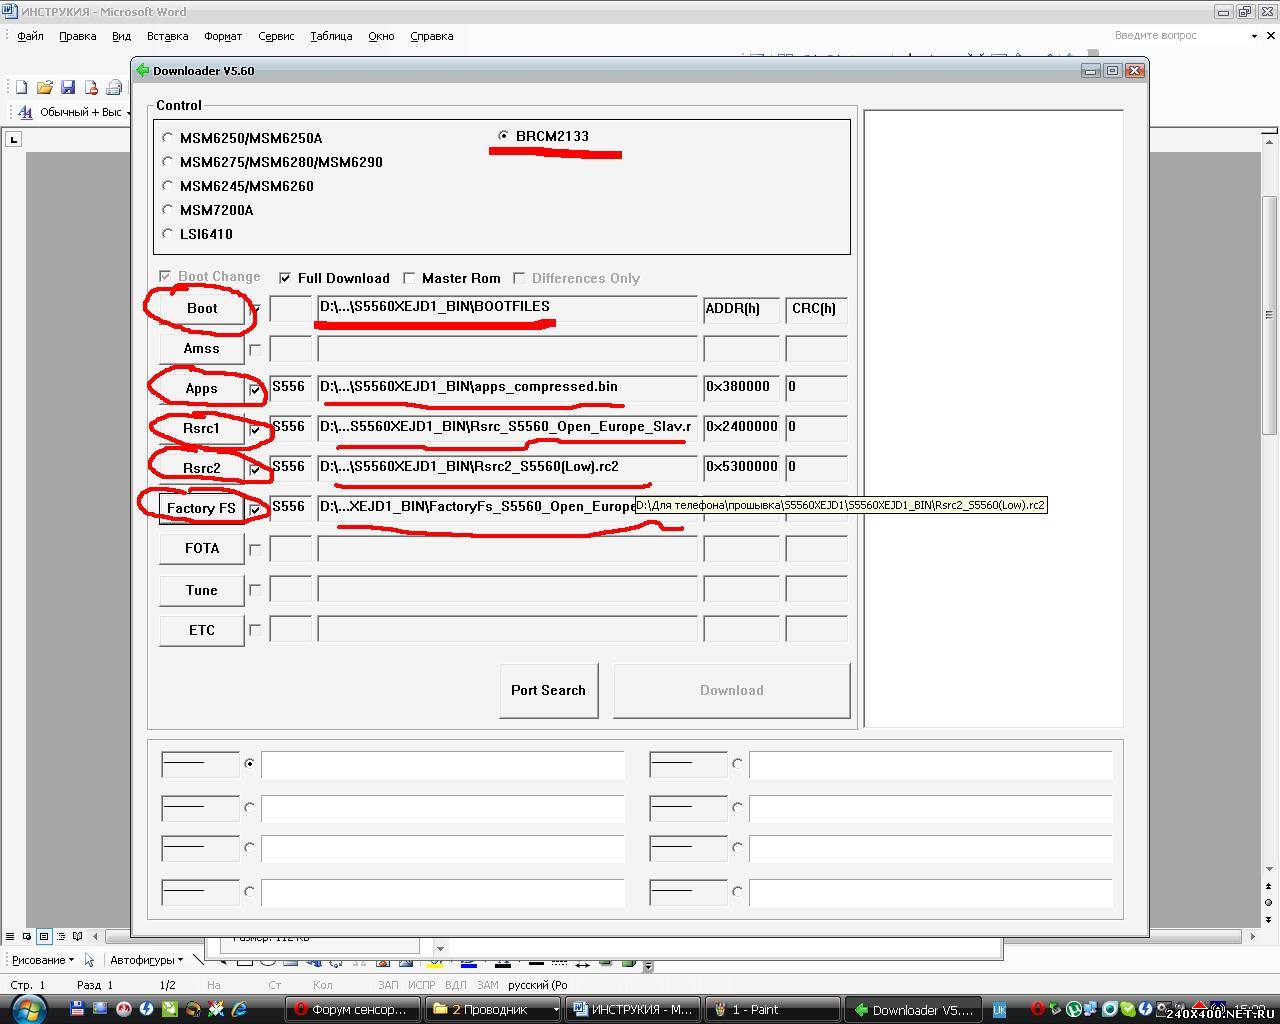Image resolution: width=1280 pixels, height=1024 pixels.
Task: Open the Окно menu in Word
Action: (381, 36)
